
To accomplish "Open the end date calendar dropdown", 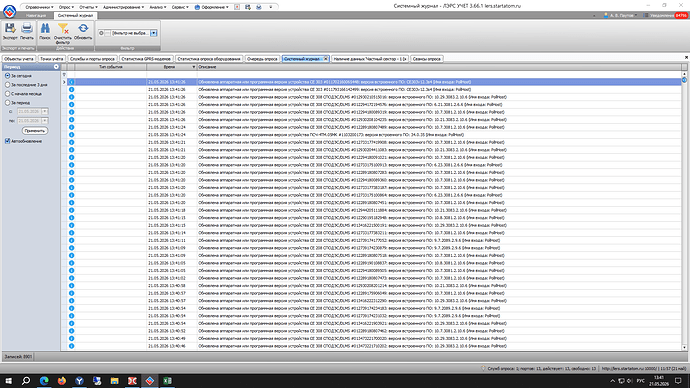I will coord(44,121).
